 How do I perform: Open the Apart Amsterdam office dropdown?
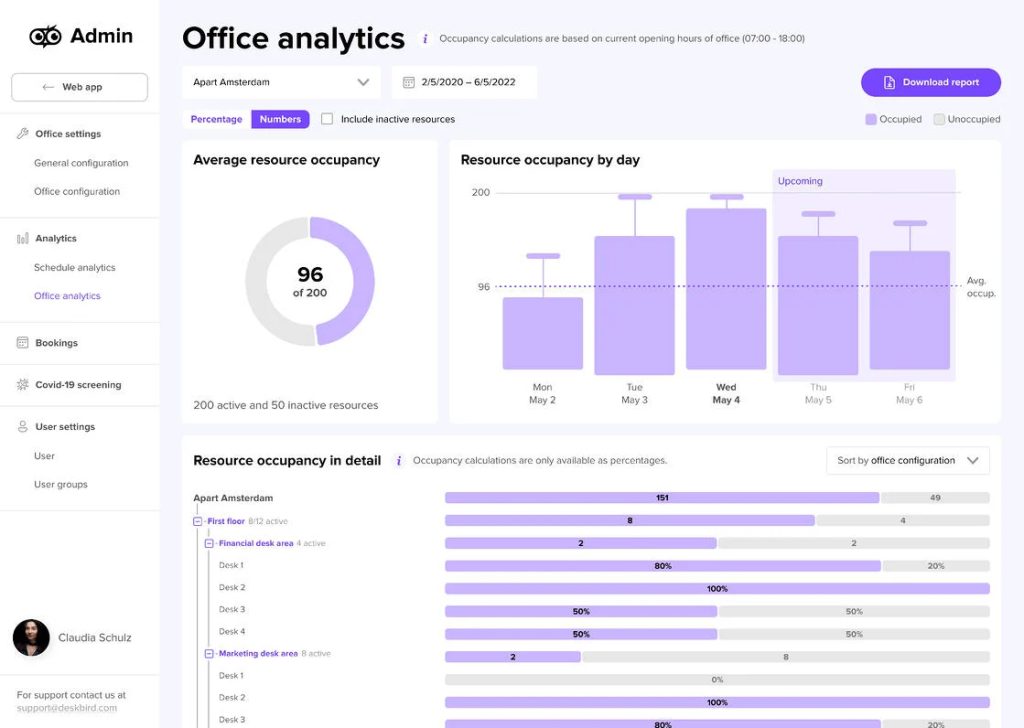(x=280, y=81)
